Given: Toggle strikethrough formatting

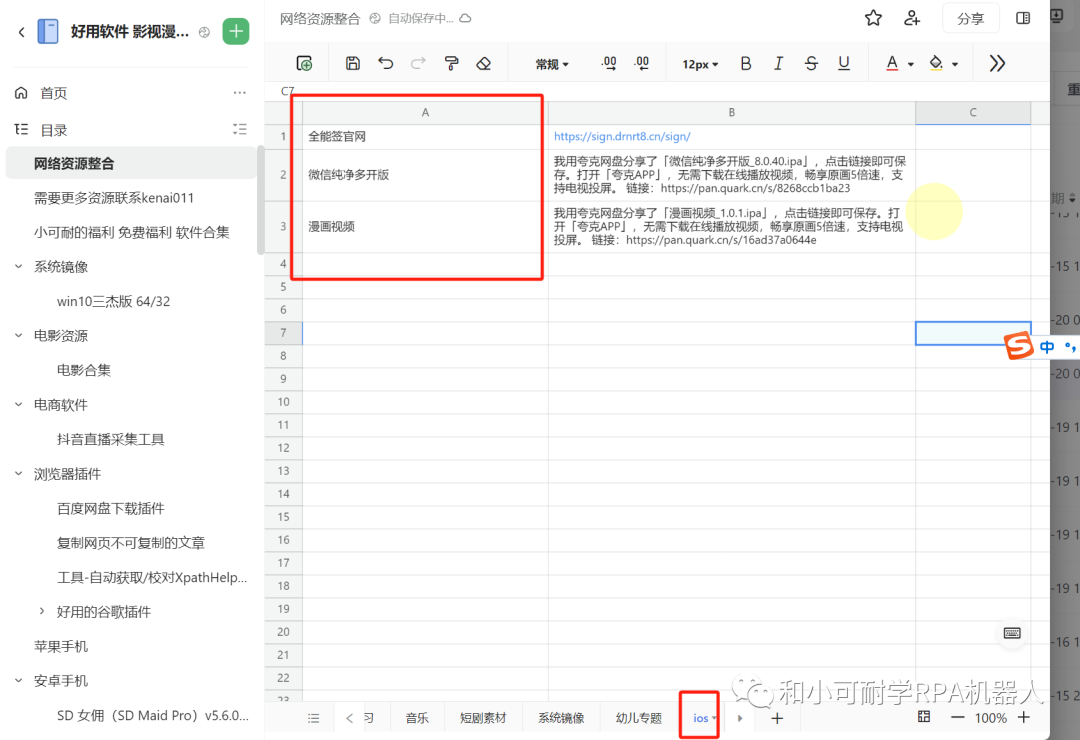Looking at the screenshot, I should click(811, 63).
